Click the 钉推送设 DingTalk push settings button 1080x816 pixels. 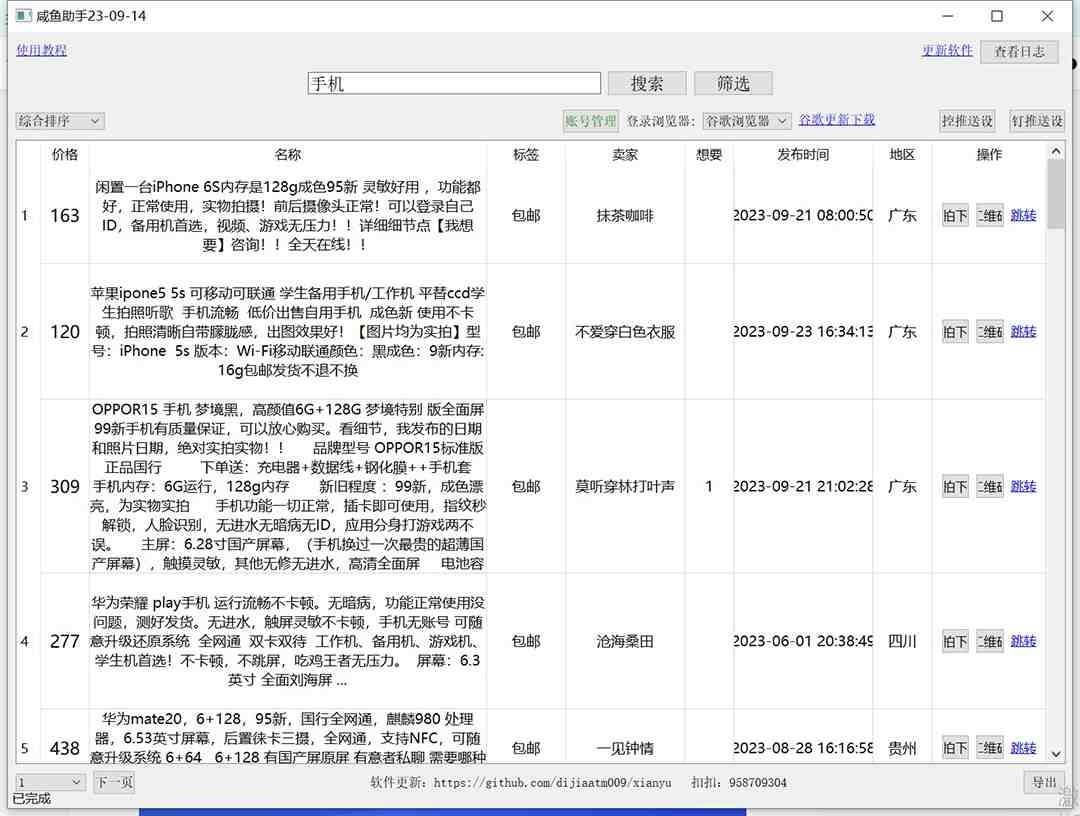[x=1037, y=120]
